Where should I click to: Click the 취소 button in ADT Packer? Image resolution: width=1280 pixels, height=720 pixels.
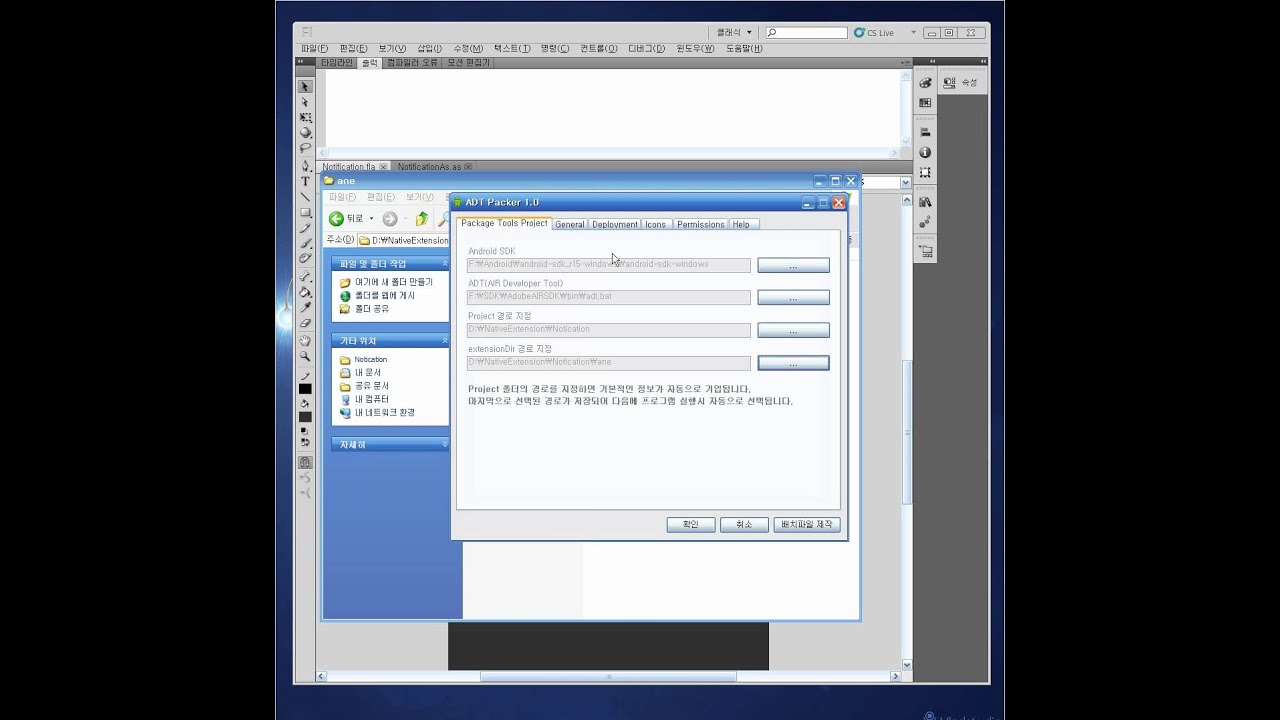tap(744, 524)
